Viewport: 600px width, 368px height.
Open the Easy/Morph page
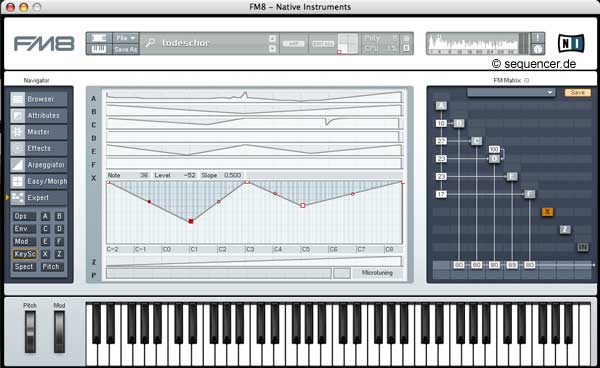click(39, 181)
